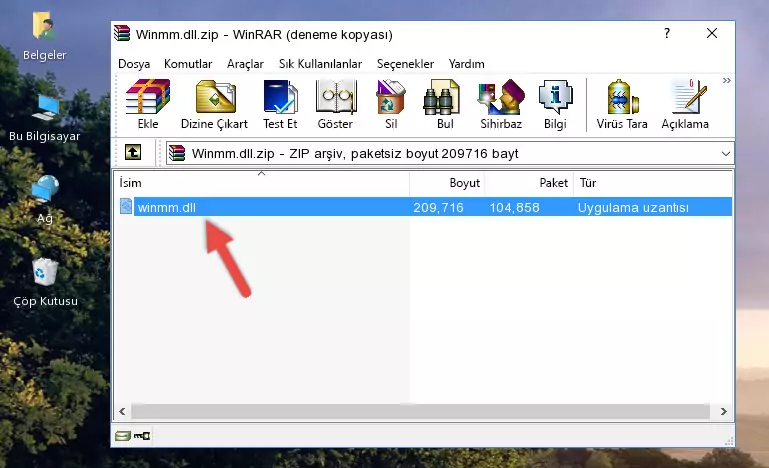Start the Virüs Tara scan

[x=622, y=104]
